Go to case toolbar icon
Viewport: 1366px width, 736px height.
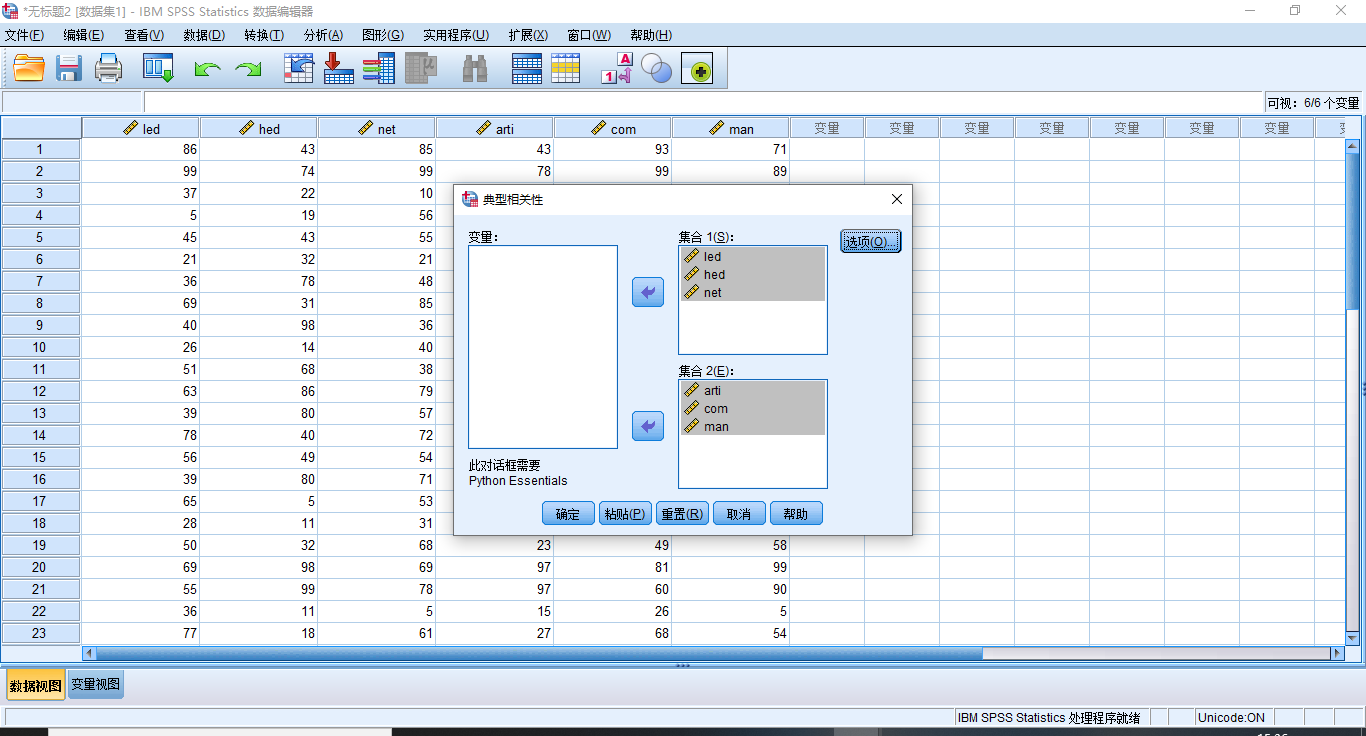pyautogui.click(x=299, y=69)
